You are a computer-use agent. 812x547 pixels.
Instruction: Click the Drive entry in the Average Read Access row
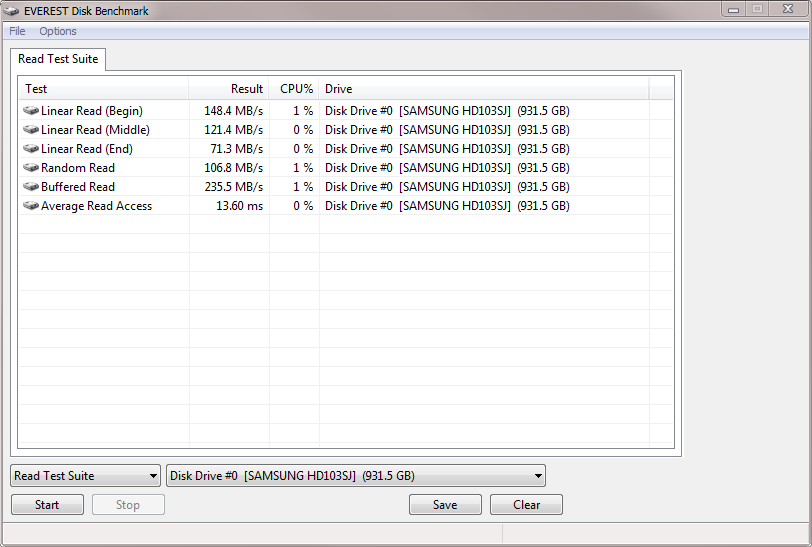click(447, 206)
